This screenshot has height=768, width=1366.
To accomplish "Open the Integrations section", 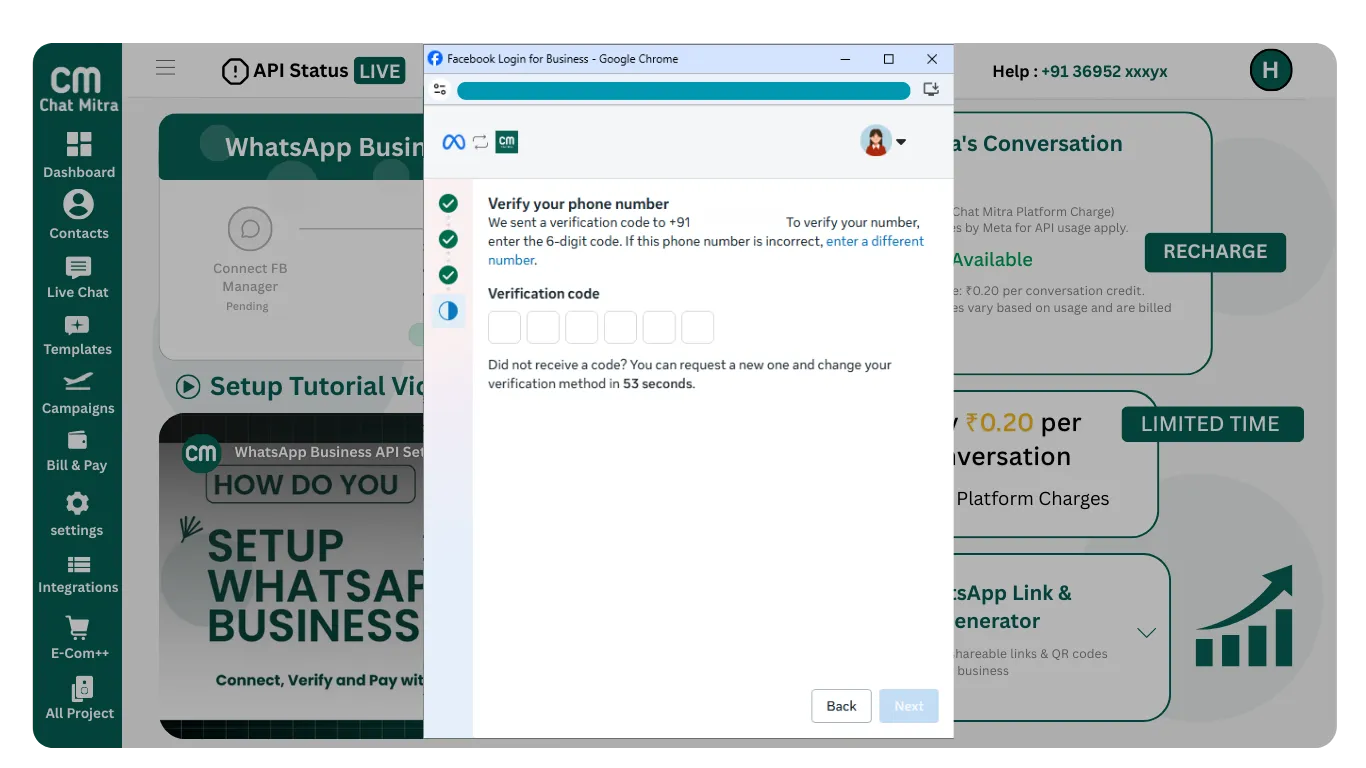I will pyautogui.click(x=78, y=565).
